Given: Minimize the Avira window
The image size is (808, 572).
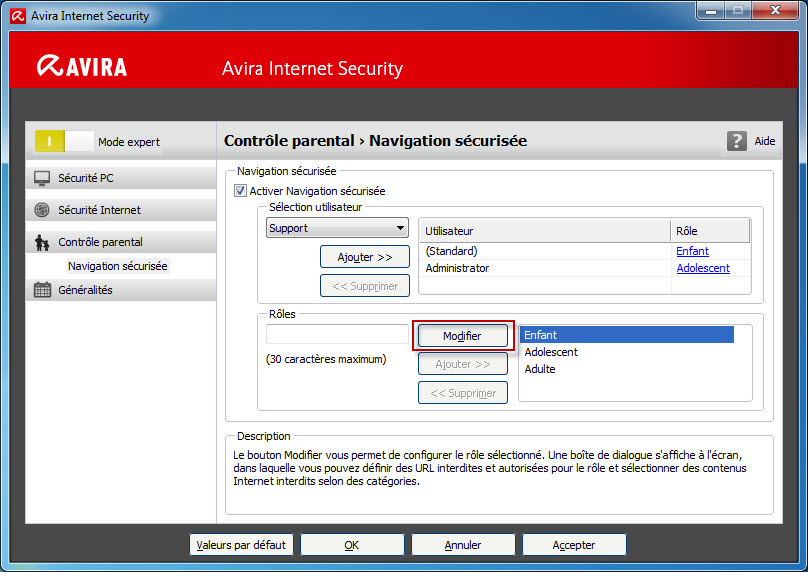Looking at the screenshot, I should coord(711,10).
